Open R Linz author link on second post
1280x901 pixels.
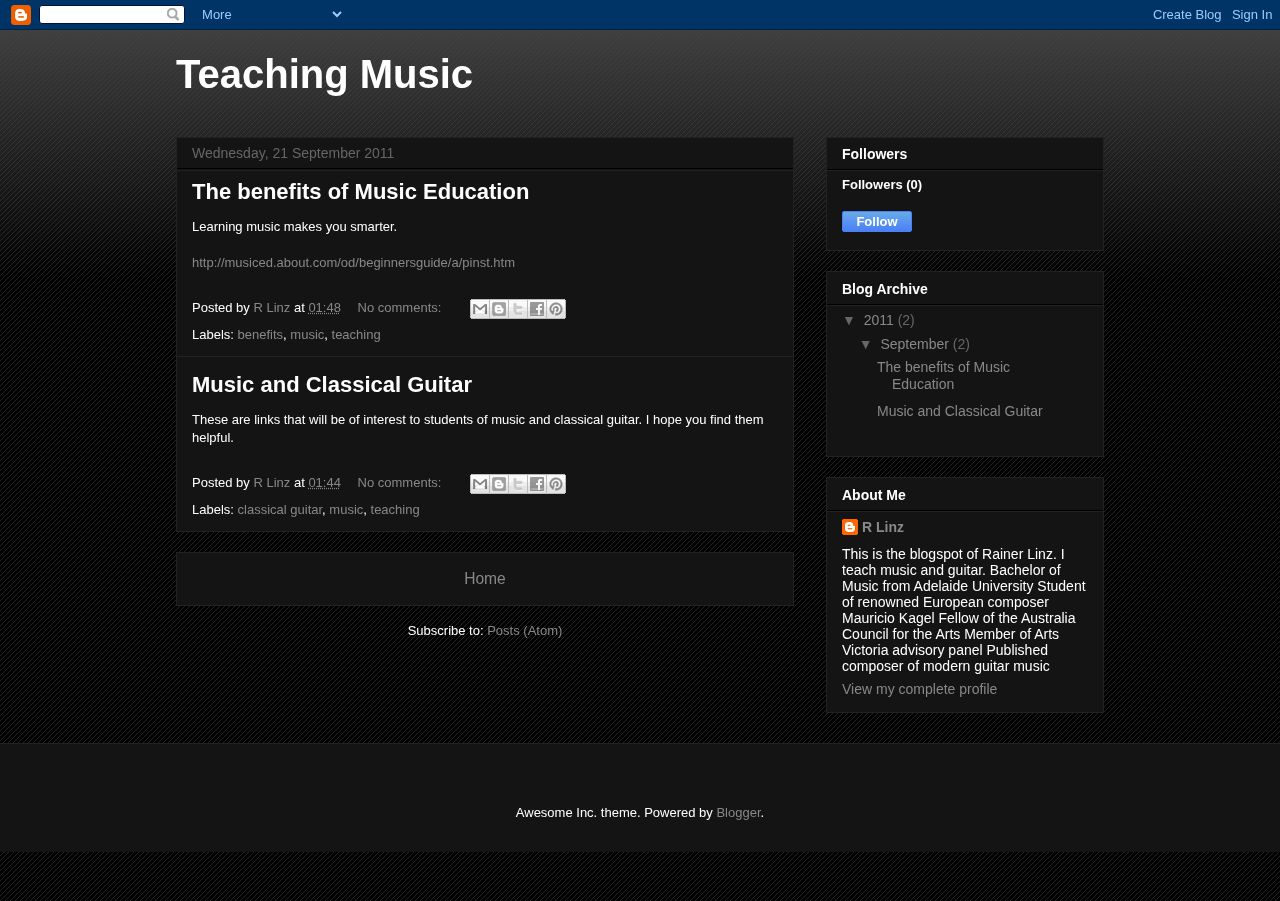[271, 483]
